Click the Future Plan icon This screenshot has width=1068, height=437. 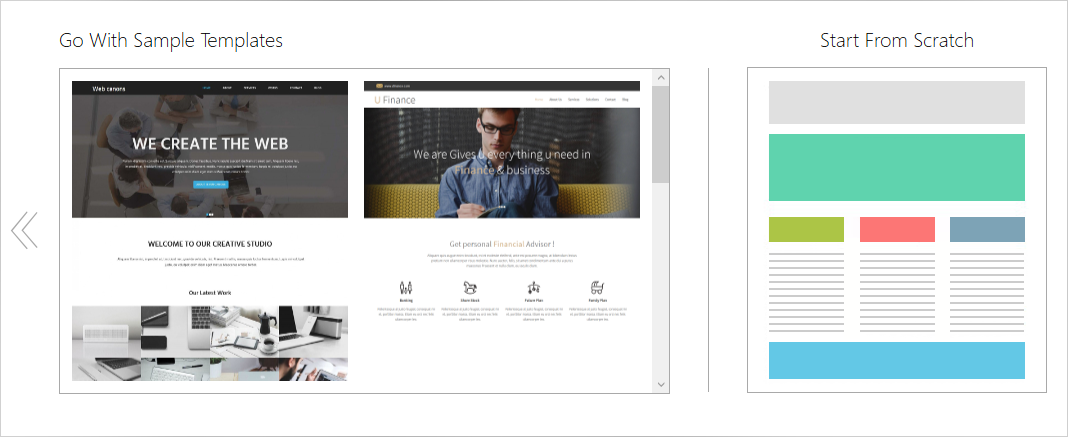tap(532, 287)
